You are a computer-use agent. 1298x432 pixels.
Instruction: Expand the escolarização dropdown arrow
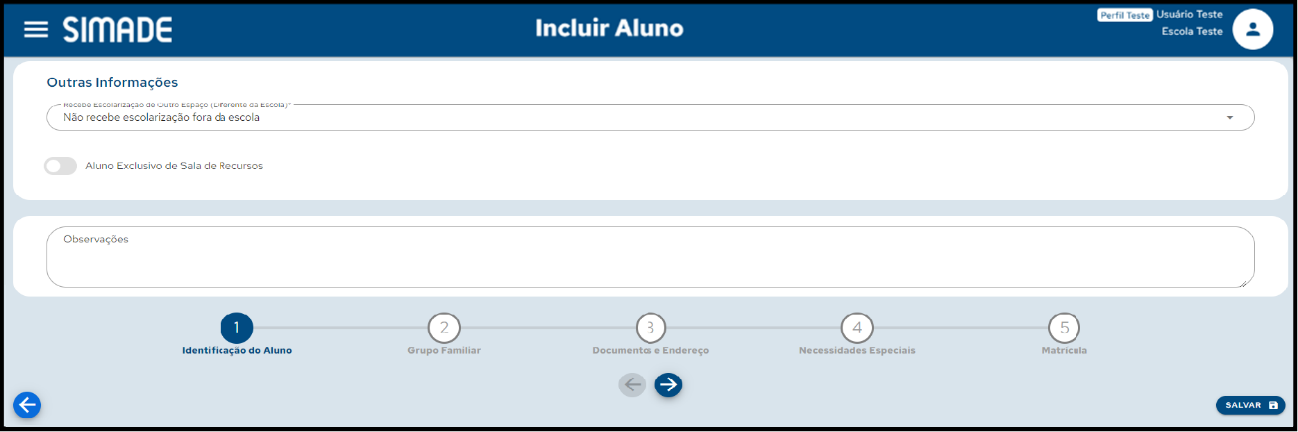pyautogui.click(x=1229, y=118)
